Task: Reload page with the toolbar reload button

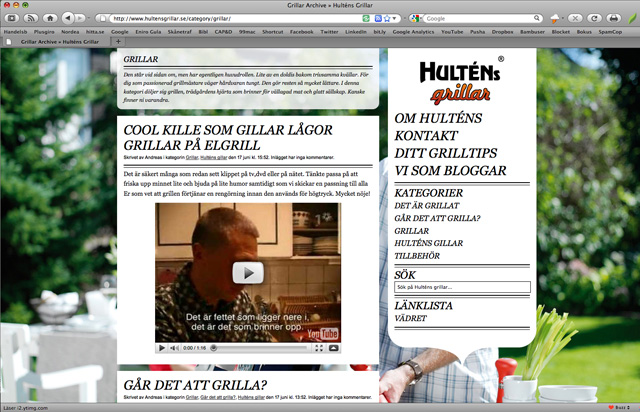Action: [594, 18]
